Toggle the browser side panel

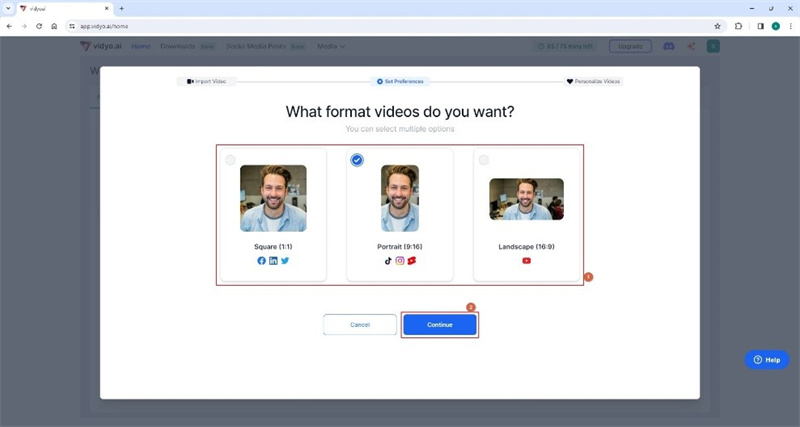tap(760, 26)
